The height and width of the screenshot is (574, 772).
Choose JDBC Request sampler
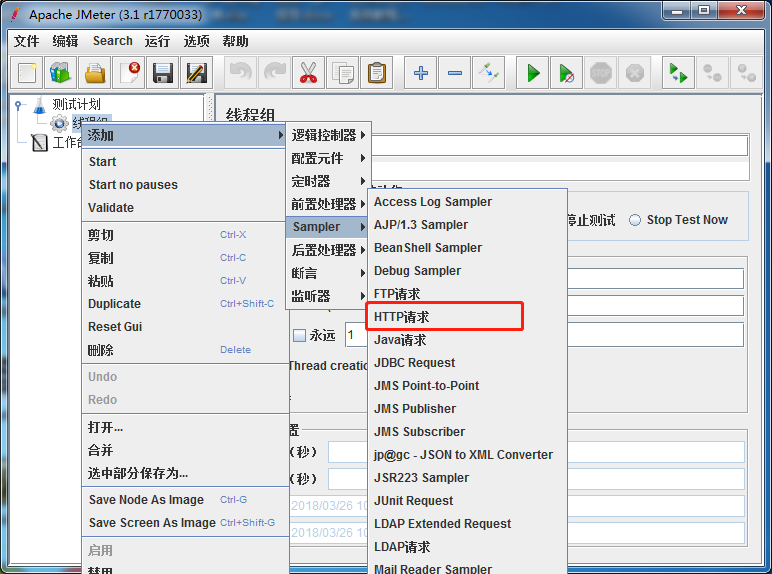(467, 363)
